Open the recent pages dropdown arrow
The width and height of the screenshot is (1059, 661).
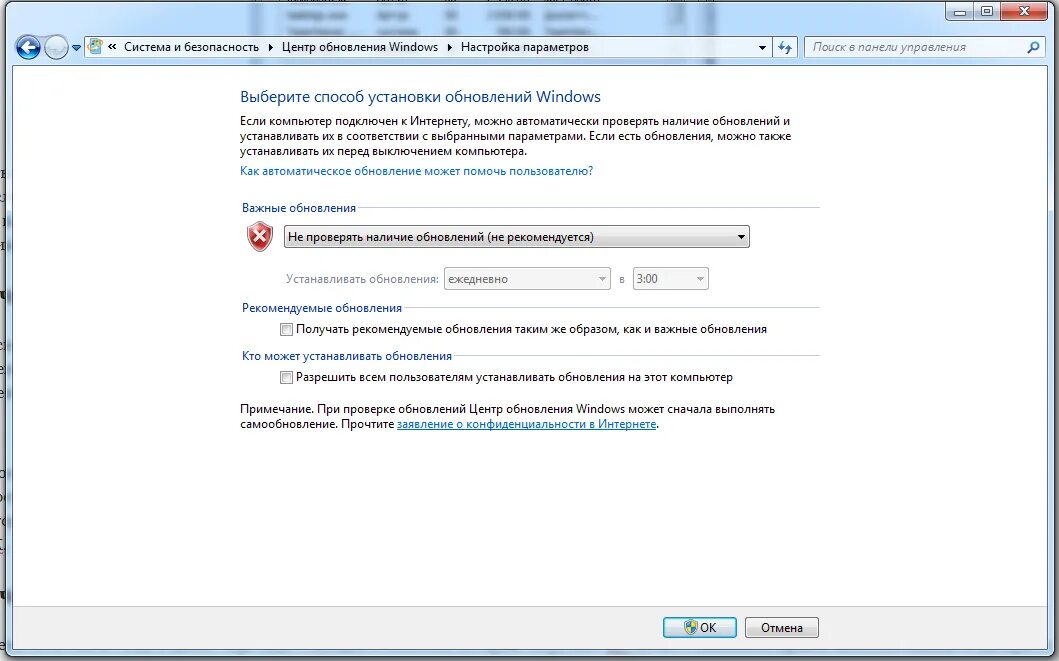tap(76, 48)
